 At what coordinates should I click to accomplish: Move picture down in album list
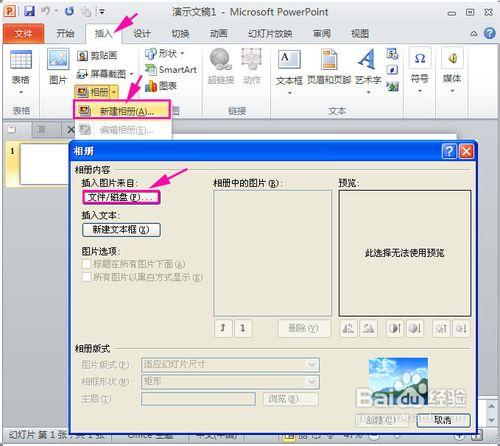[243, 328]
